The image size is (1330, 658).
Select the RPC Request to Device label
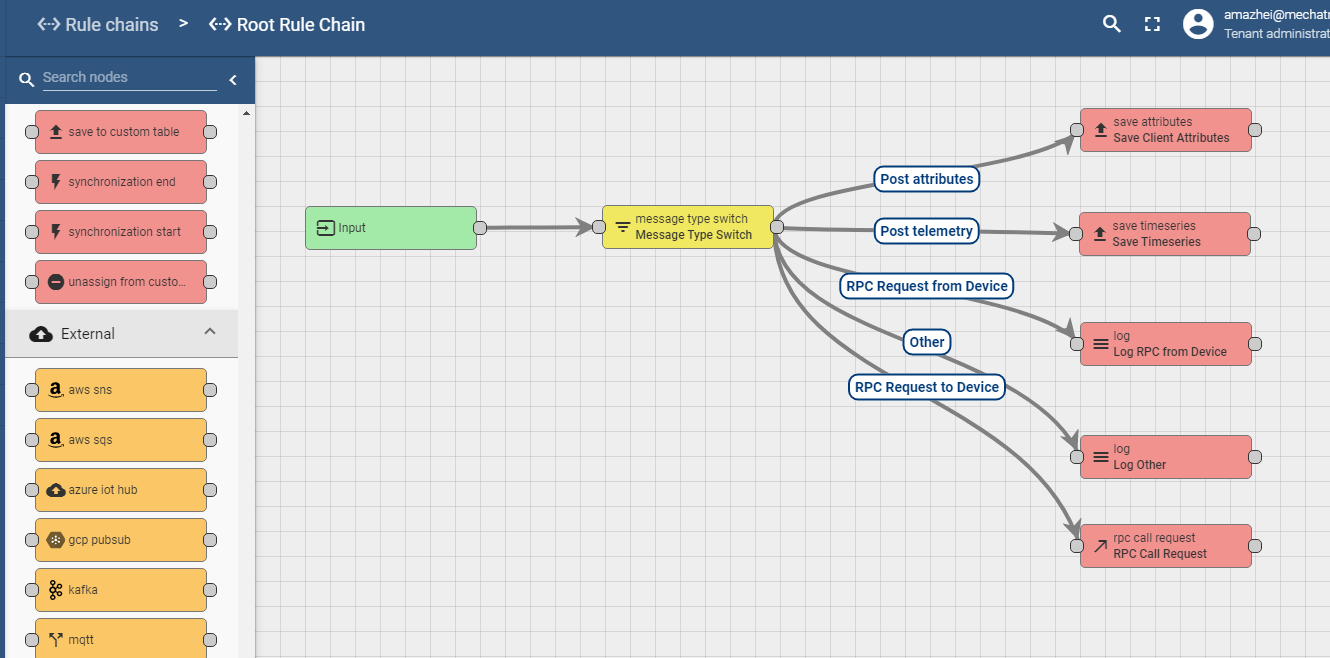tap(926, 387)
